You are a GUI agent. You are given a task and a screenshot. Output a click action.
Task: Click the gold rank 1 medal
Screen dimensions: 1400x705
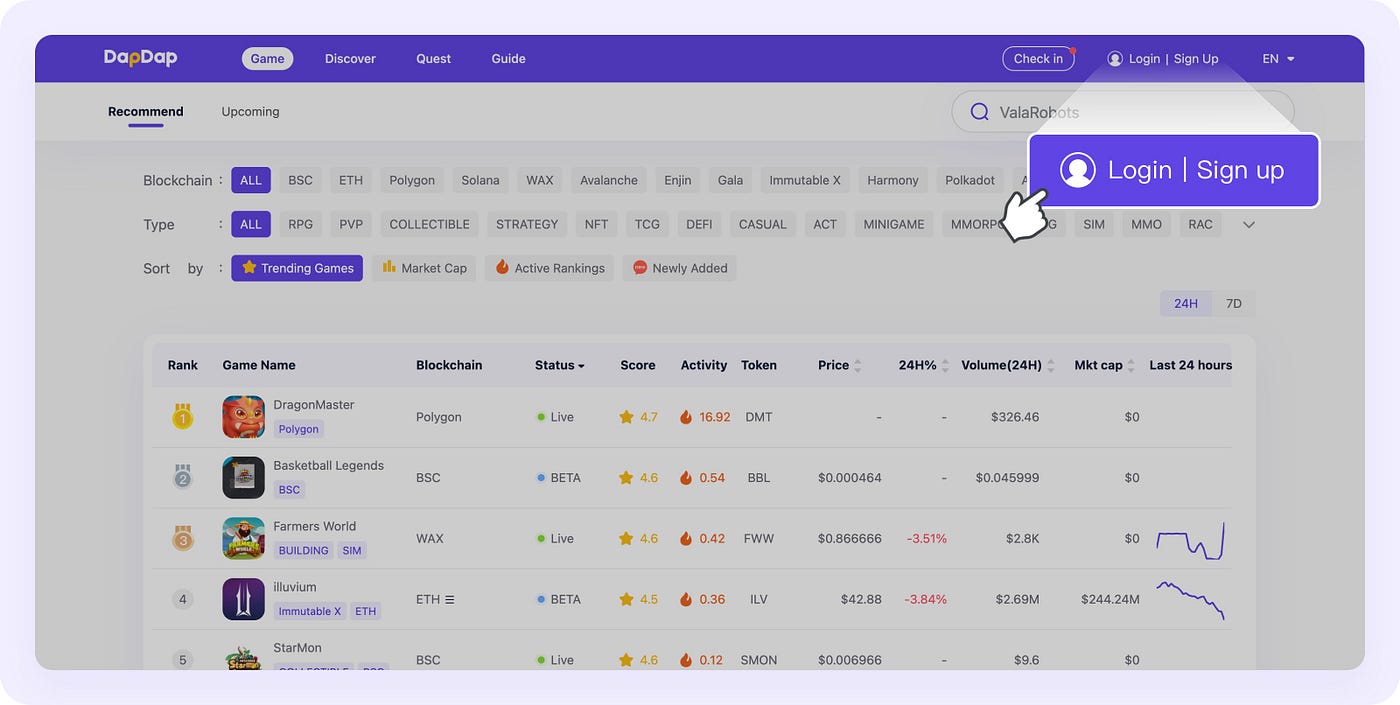point(182,417)
